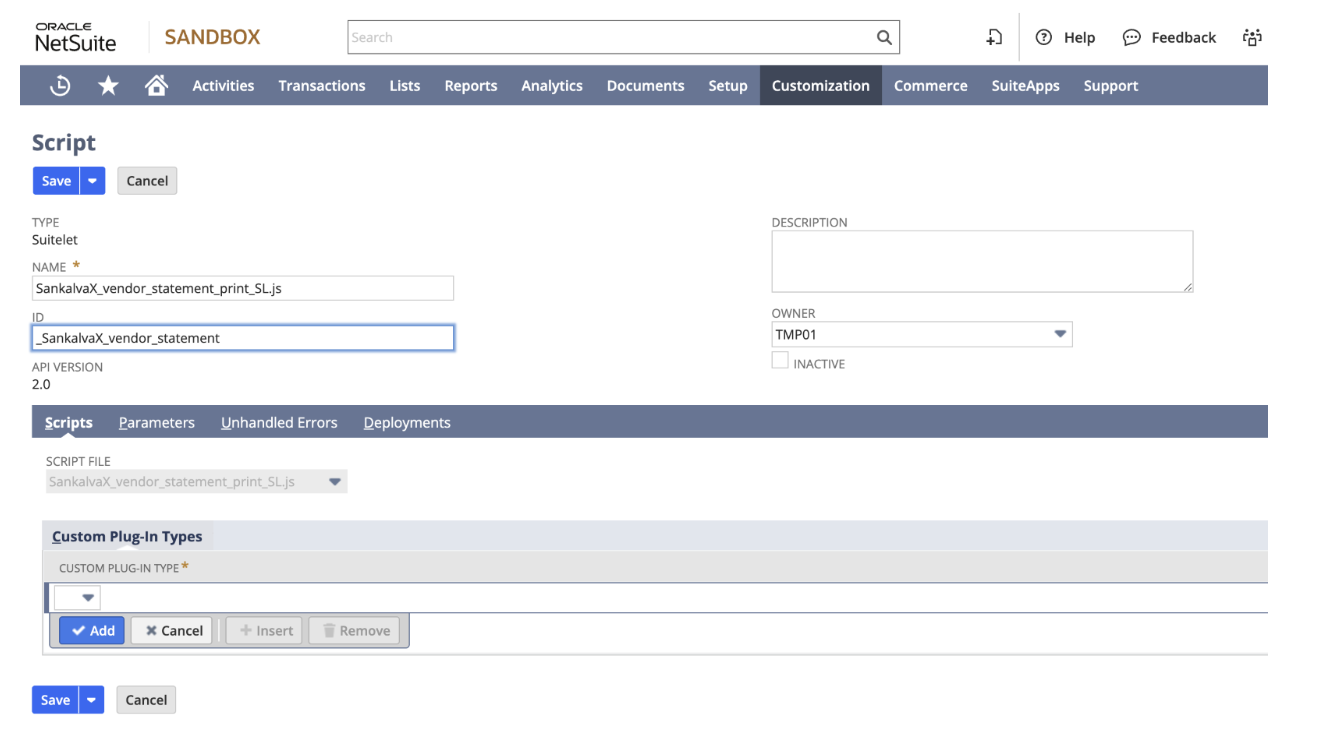1320x738 pixels.
Task: Open the Lists menu
Action: (x=405, y=86)
